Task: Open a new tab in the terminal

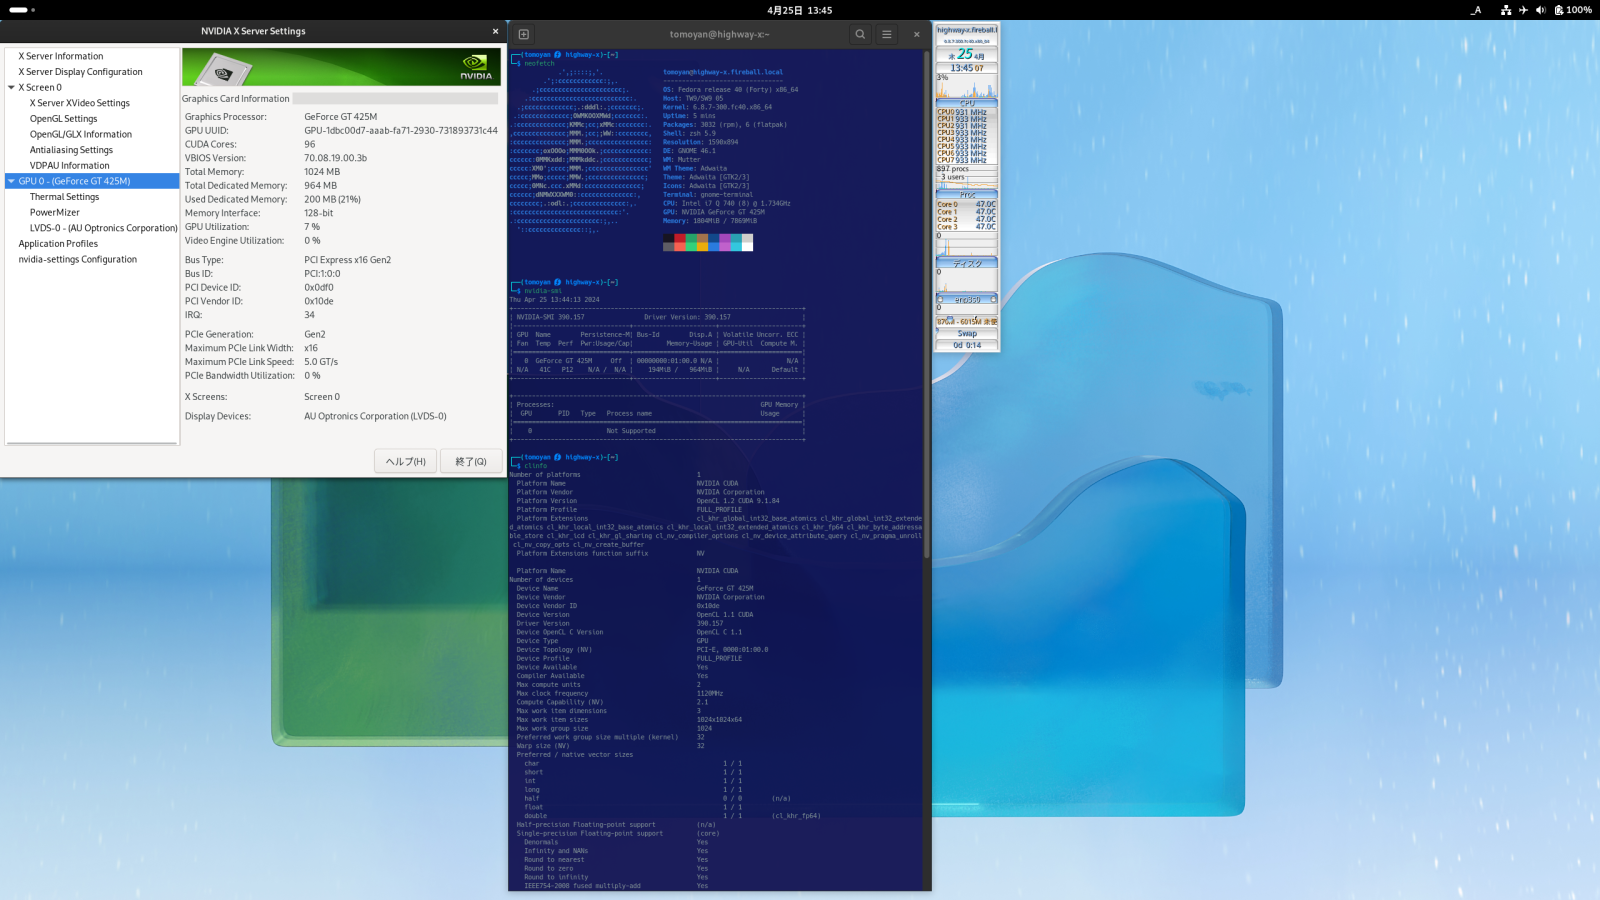Action: (x=524, y=34)
